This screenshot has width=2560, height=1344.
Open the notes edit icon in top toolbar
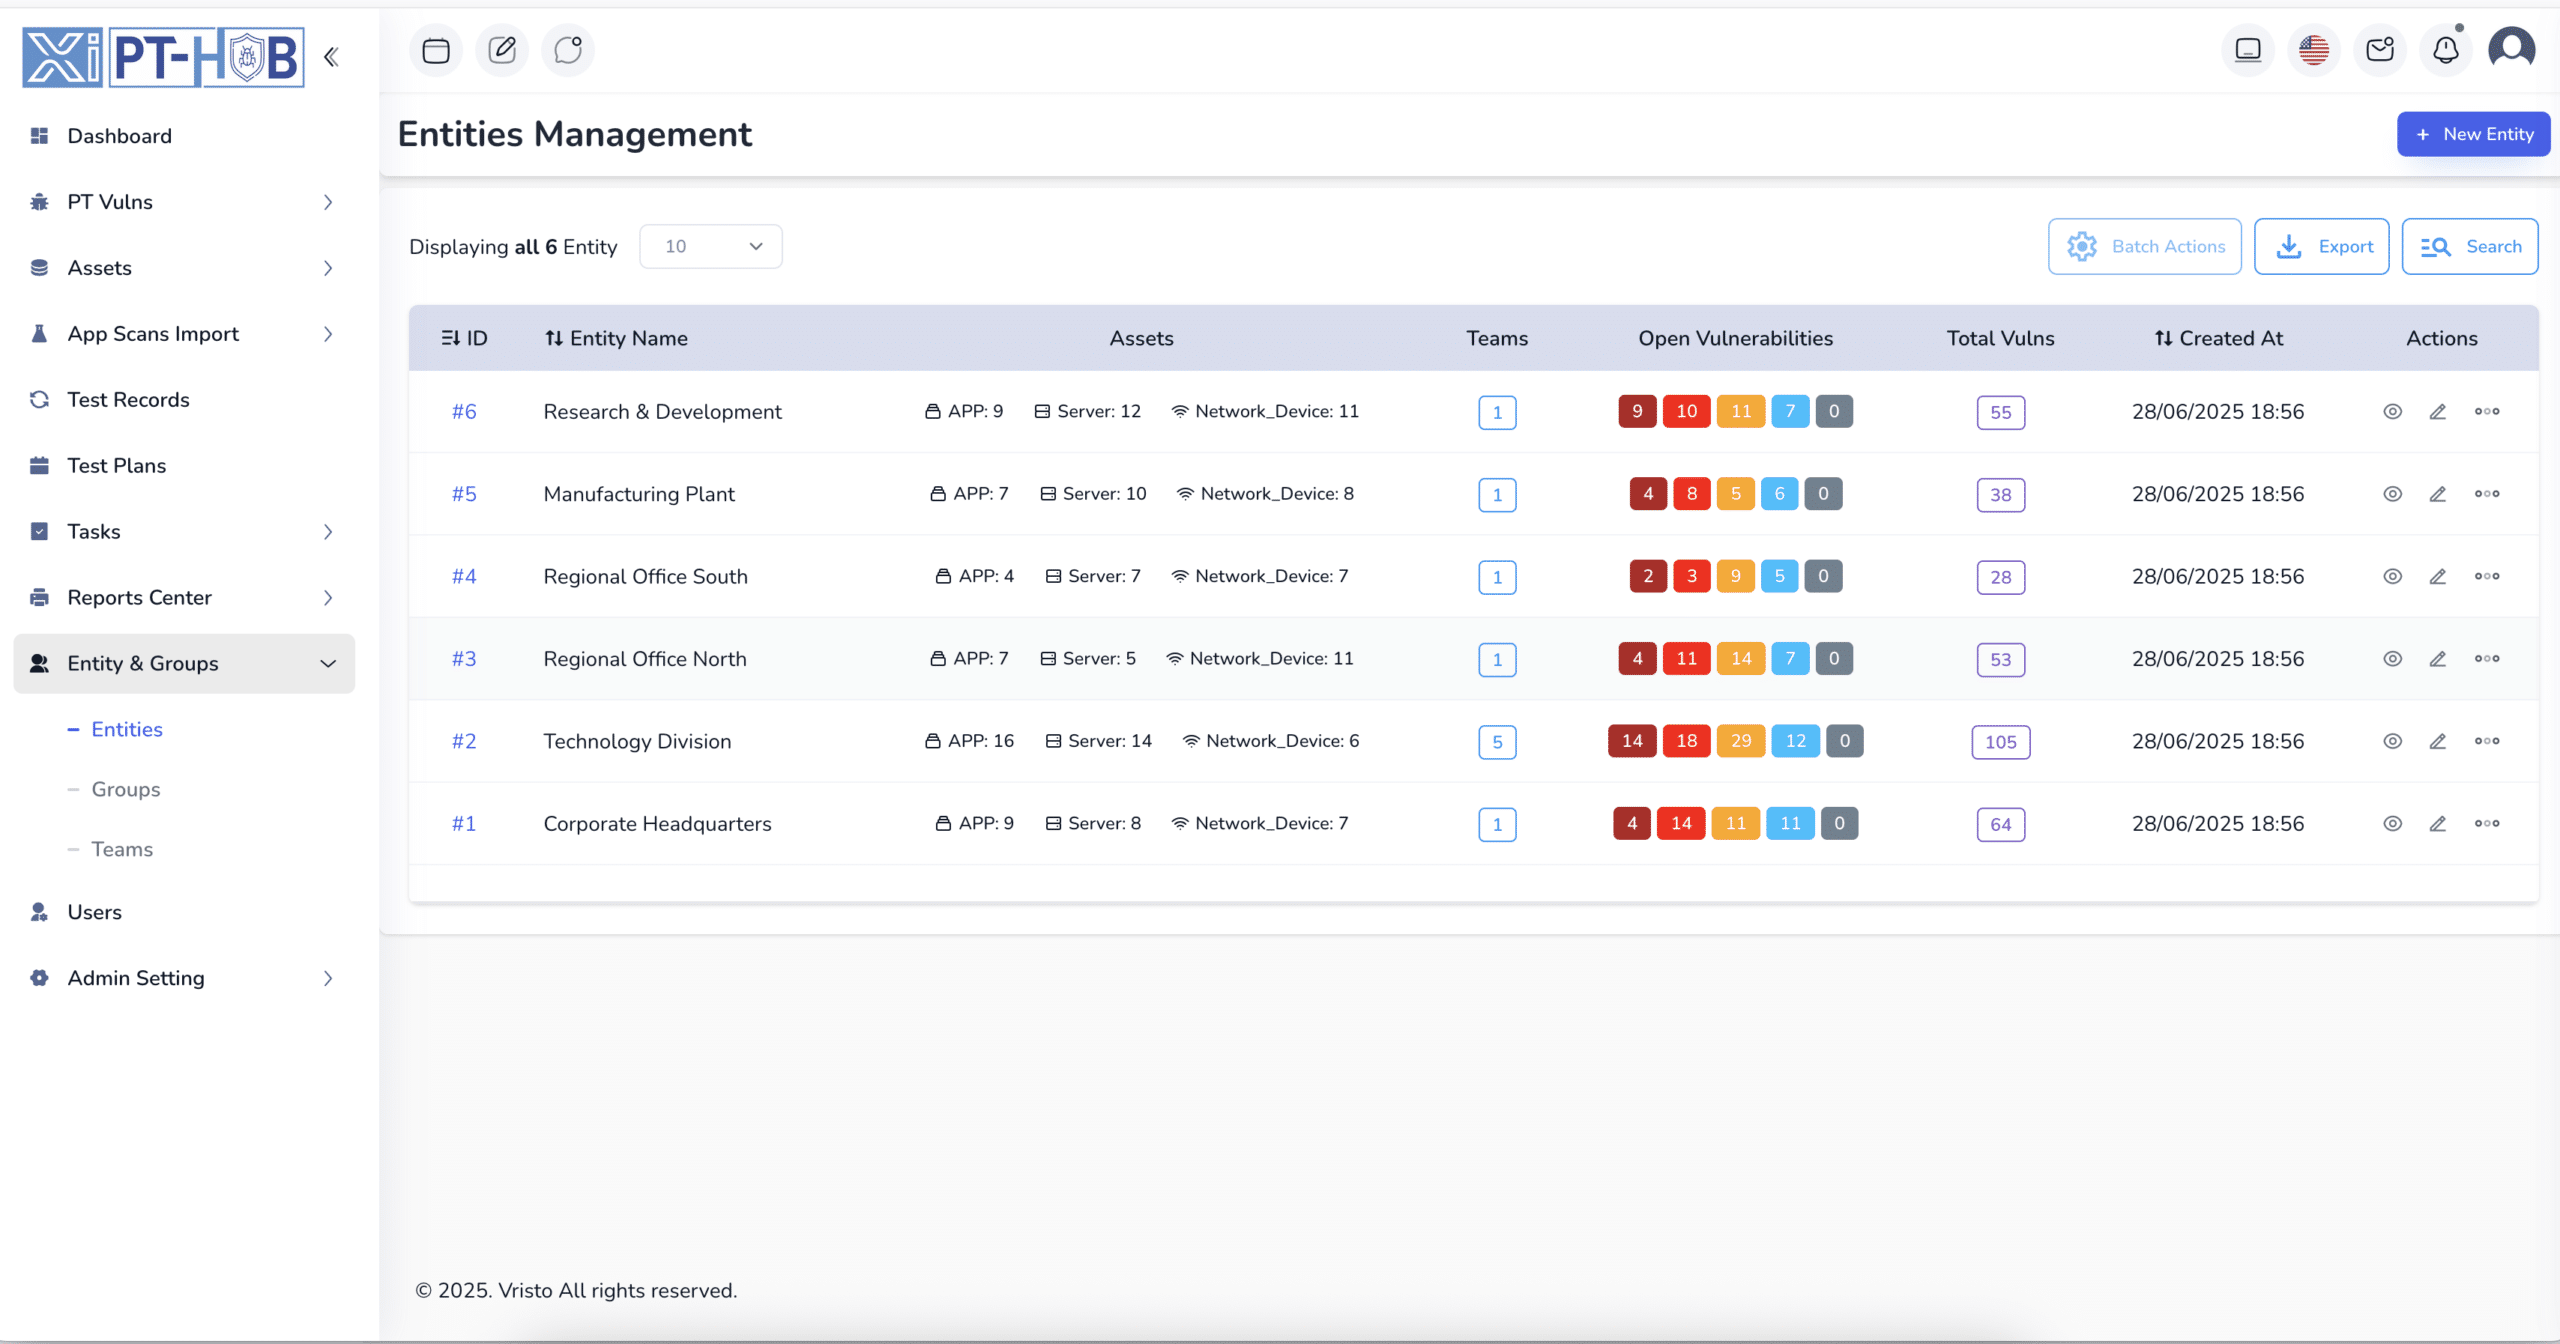pyautogui.click(x=502, y=50)
